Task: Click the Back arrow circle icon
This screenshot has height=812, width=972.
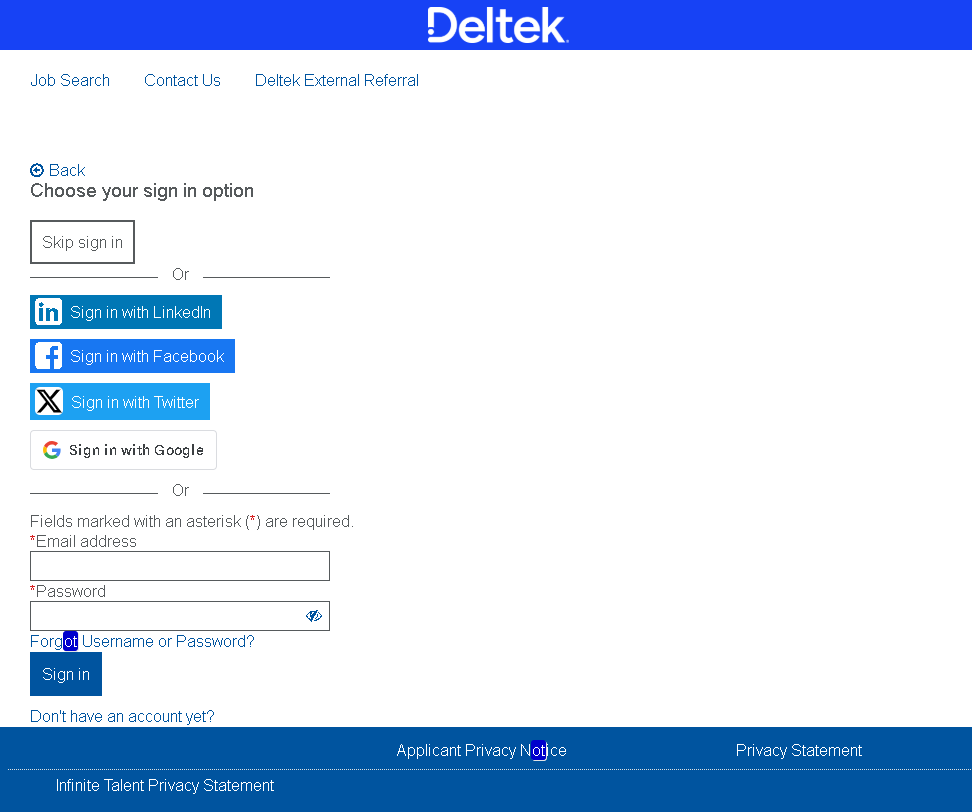Action: pyautogui.click(x=37, y=170)
